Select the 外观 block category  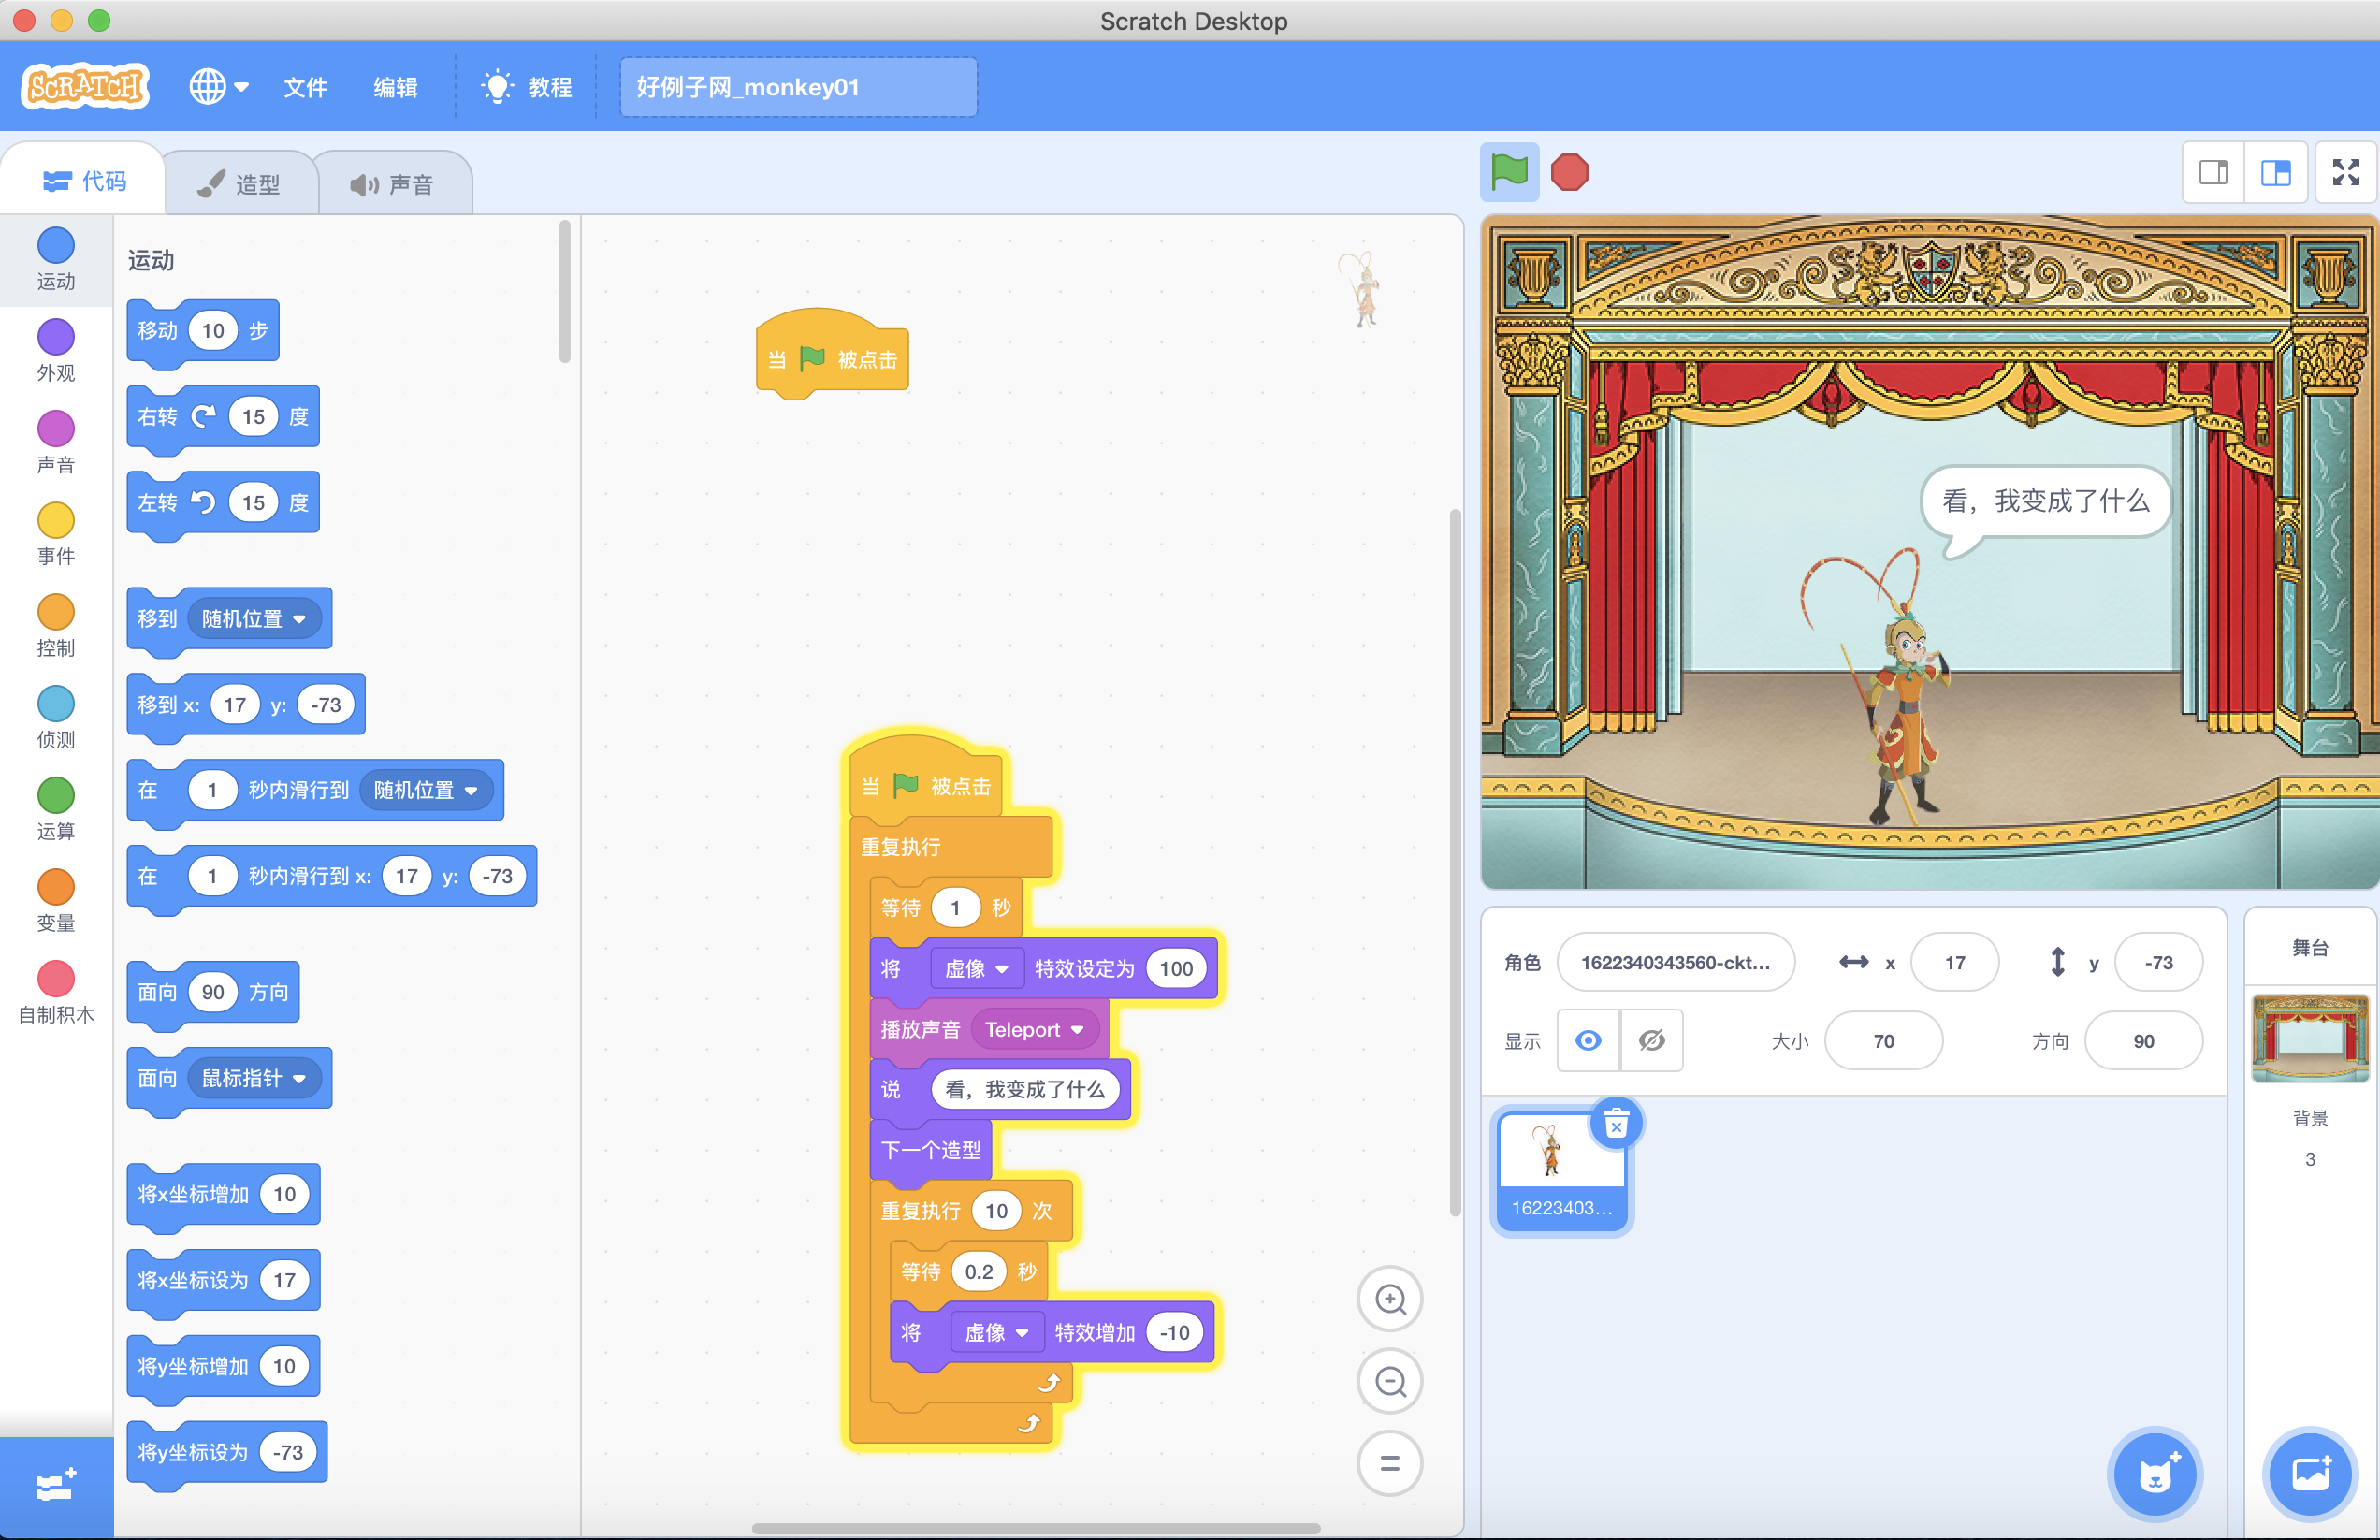click(x=56, y=351)
